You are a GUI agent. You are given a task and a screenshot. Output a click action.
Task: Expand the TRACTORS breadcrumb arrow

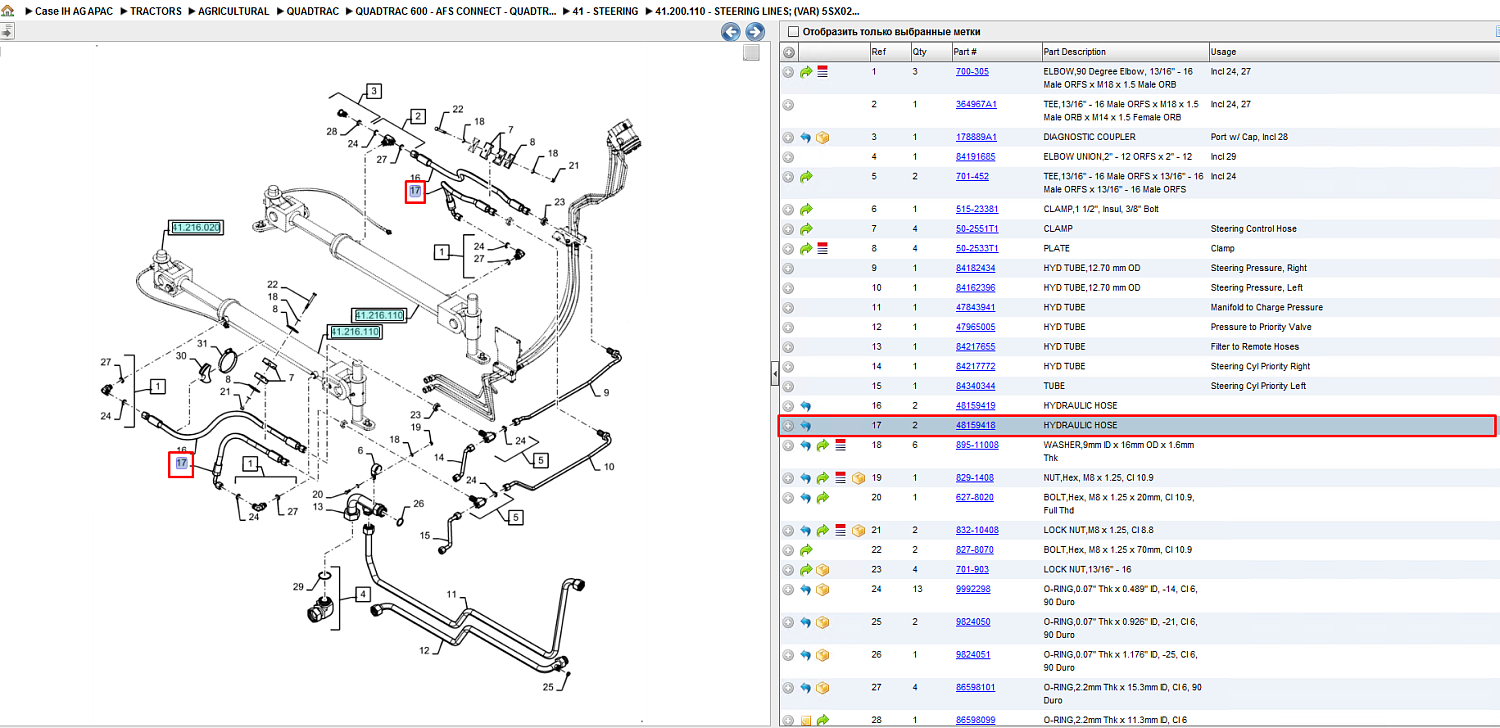point(123,11)
